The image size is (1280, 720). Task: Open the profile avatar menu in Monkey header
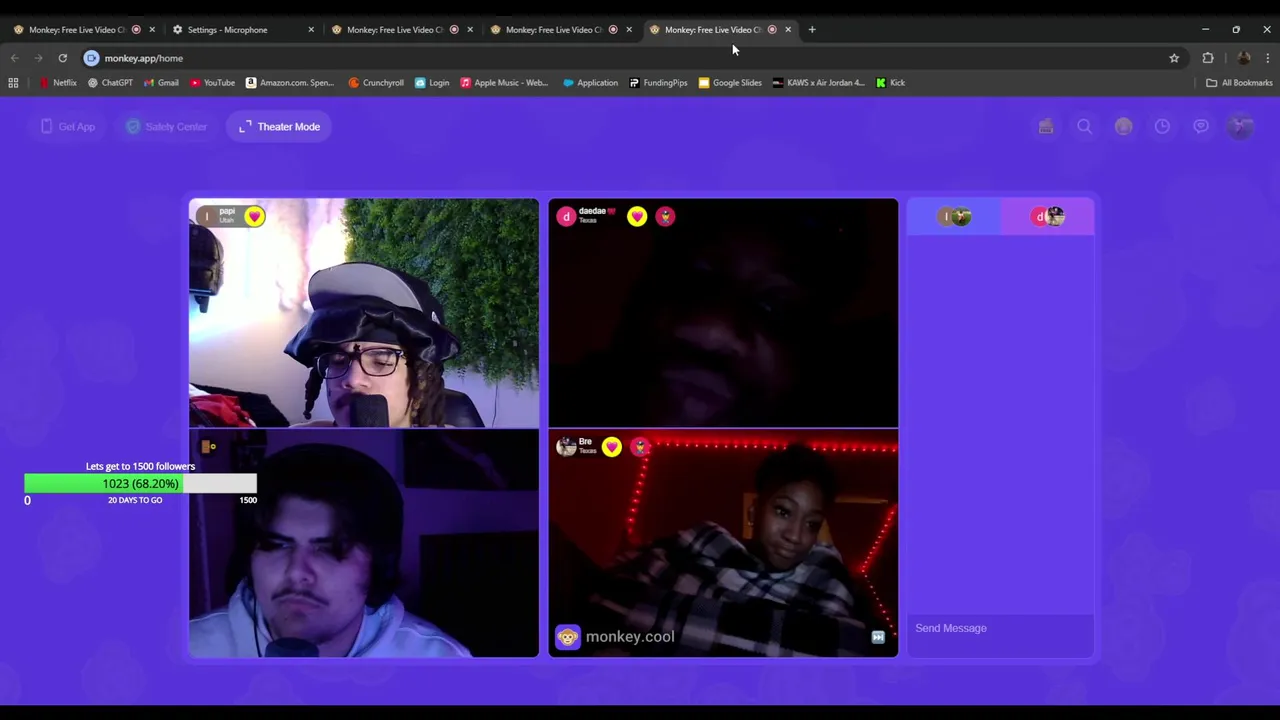(1240, 127)
